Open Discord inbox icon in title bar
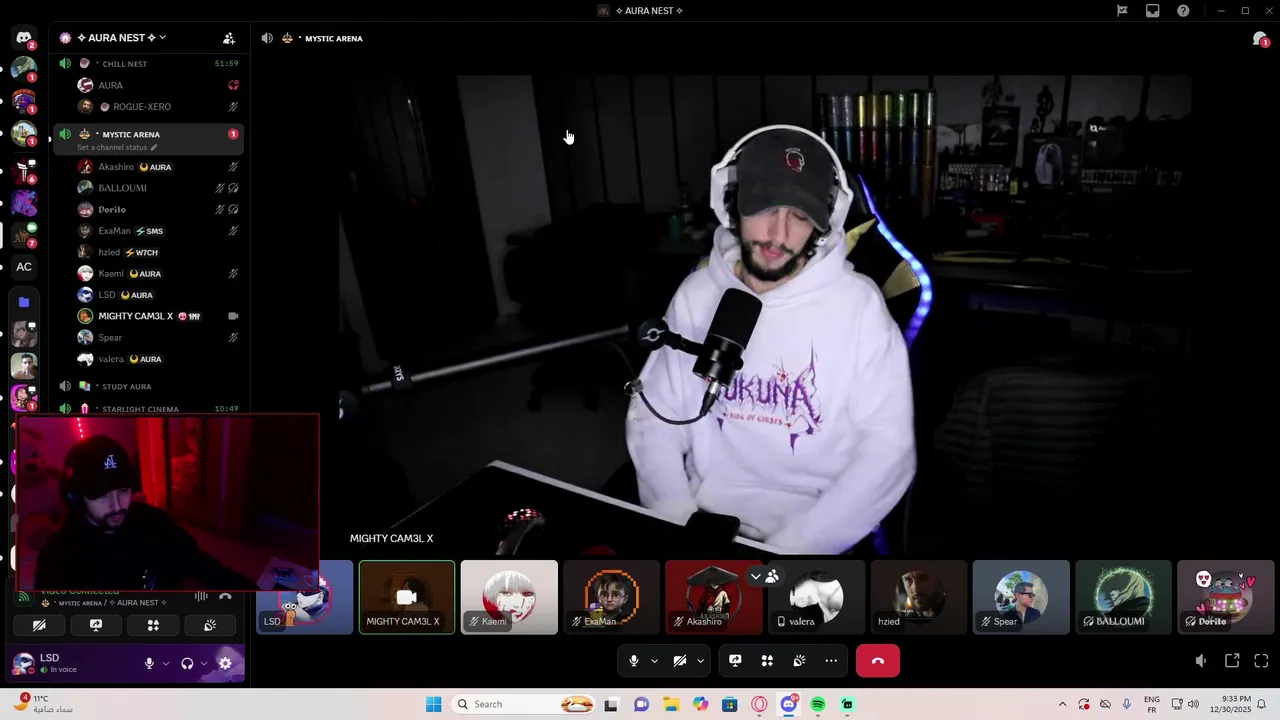This screenshot has width=1280, height=720. click(x=1153, y=11)
